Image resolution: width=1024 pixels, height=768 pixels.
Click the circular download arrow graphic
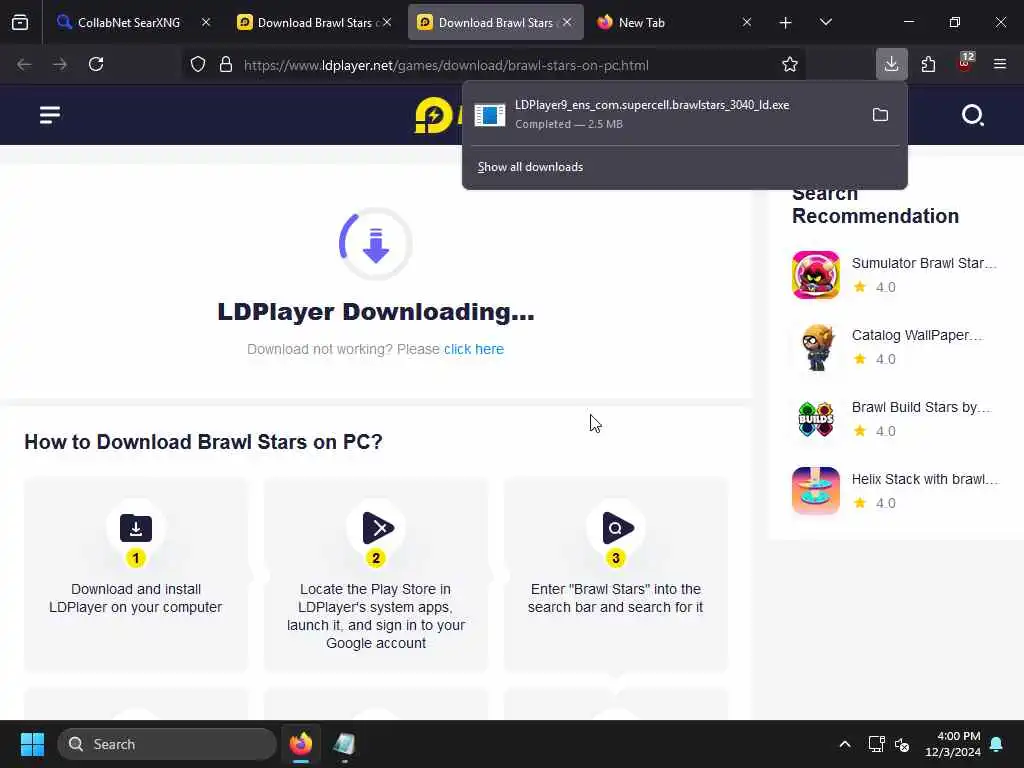click(376, 244)
